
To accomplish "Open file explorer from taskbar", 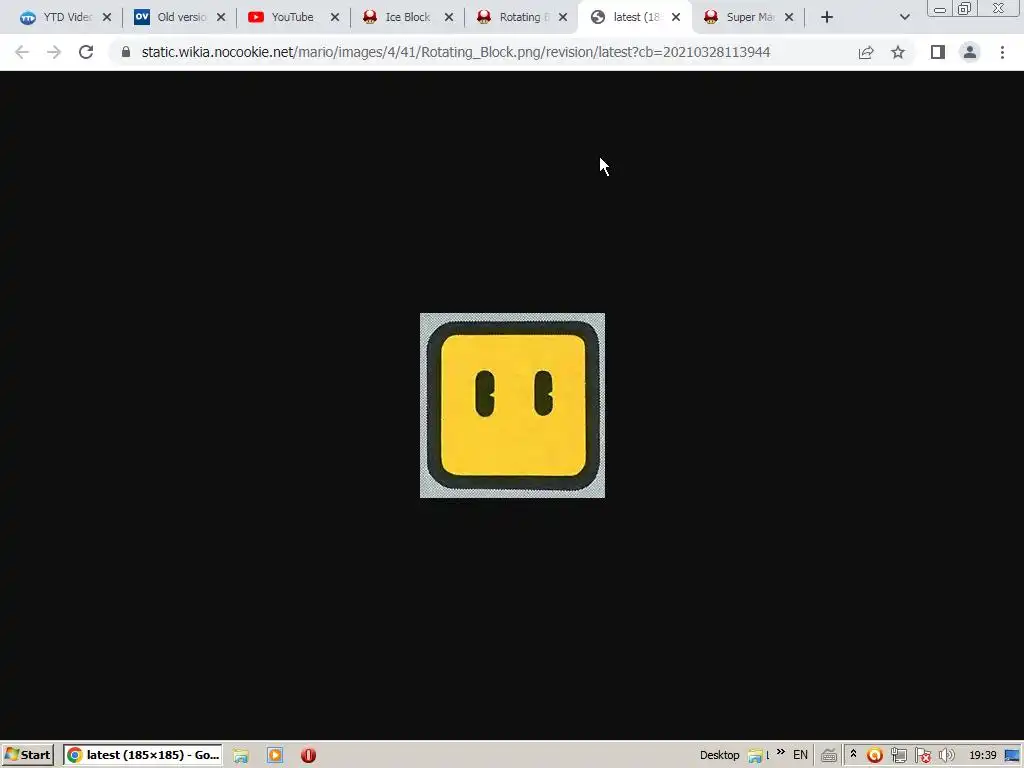I will (241, 756).
